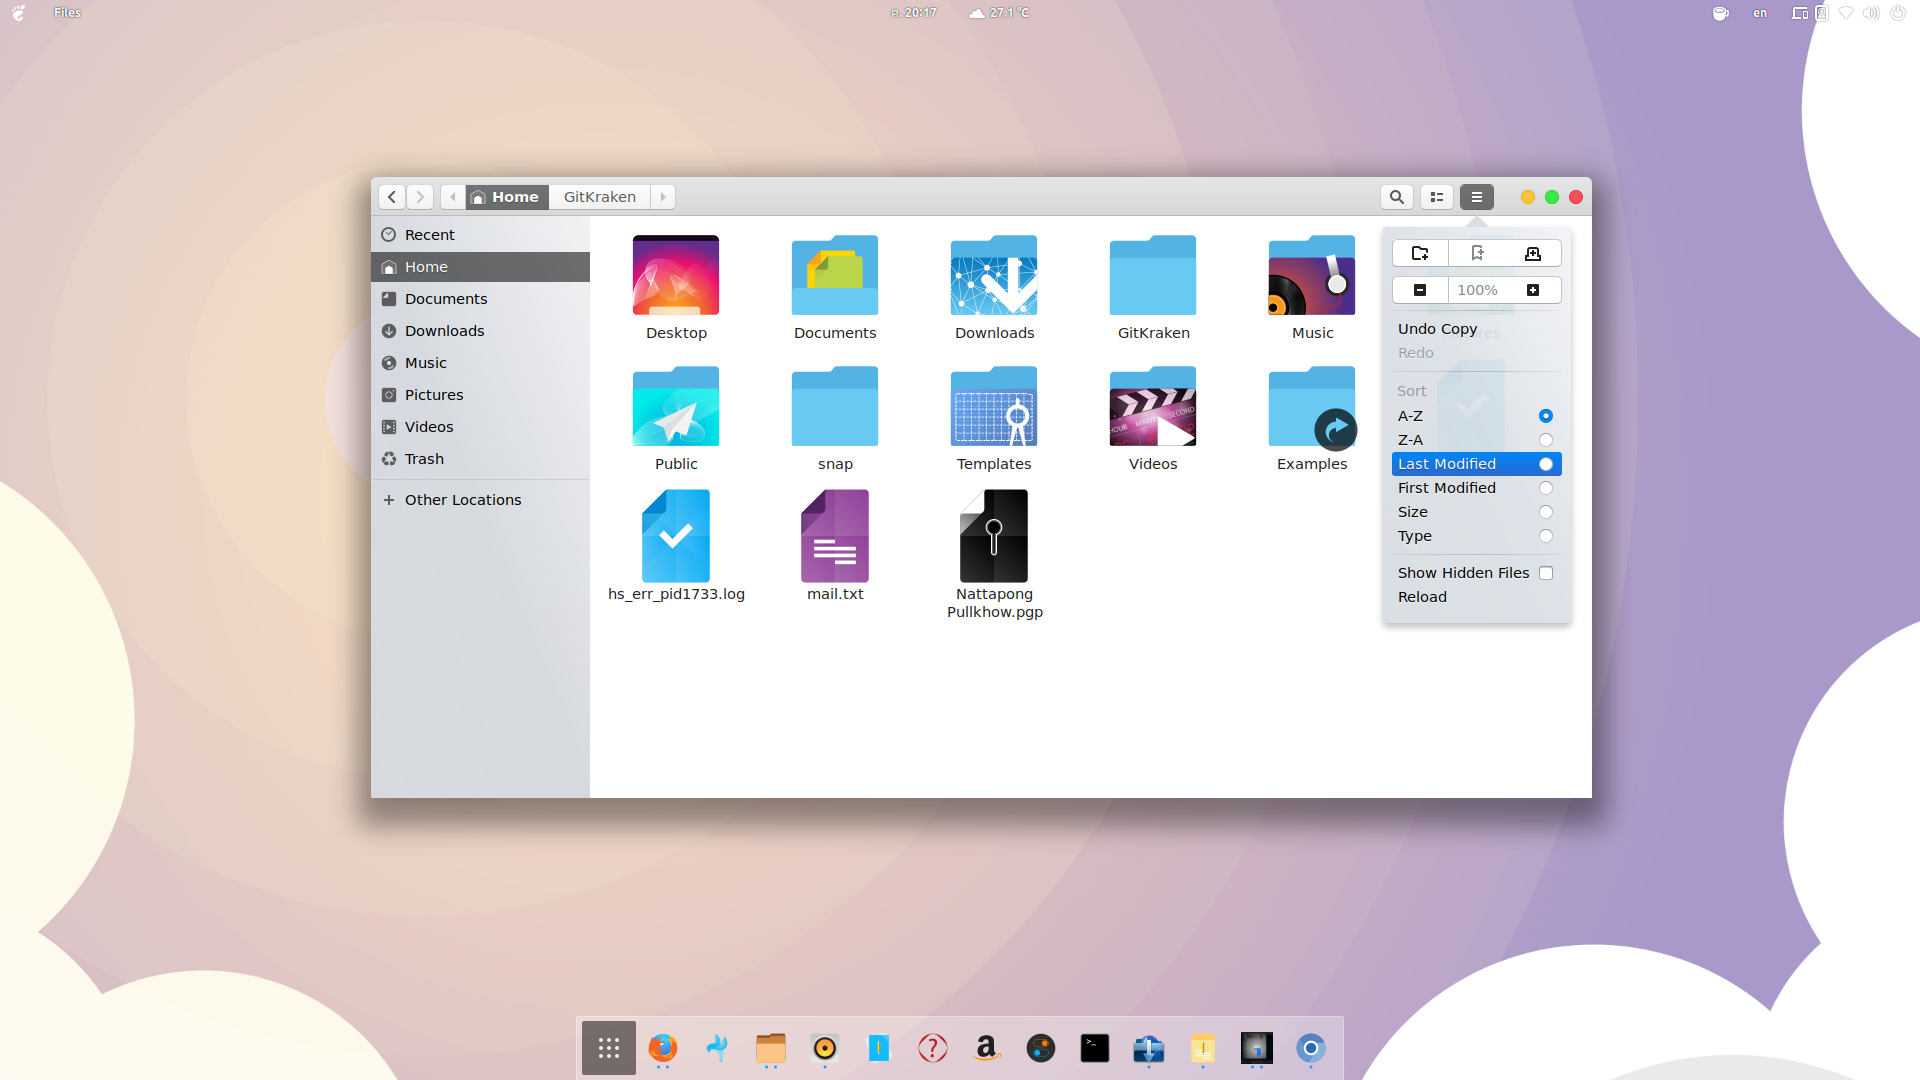Click the GitKraken path bar button
This screenshot has width=1920, height=1080.
coord(599,197)
